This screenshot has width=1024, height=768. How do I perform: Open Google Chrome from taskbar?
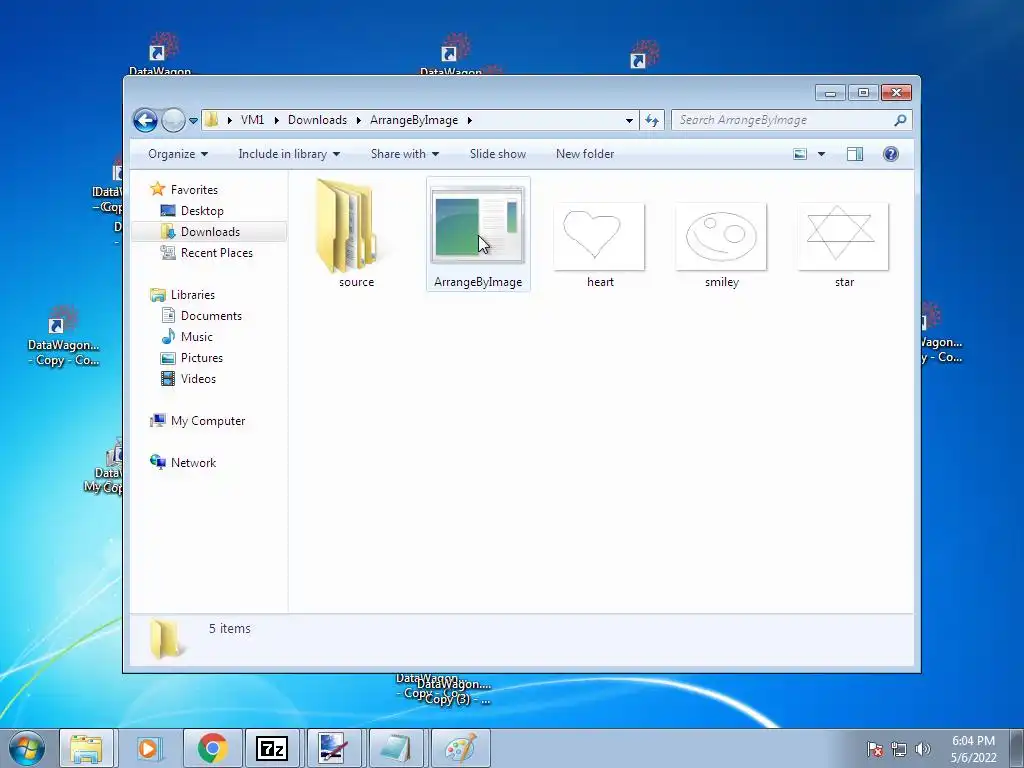point(213,748)
